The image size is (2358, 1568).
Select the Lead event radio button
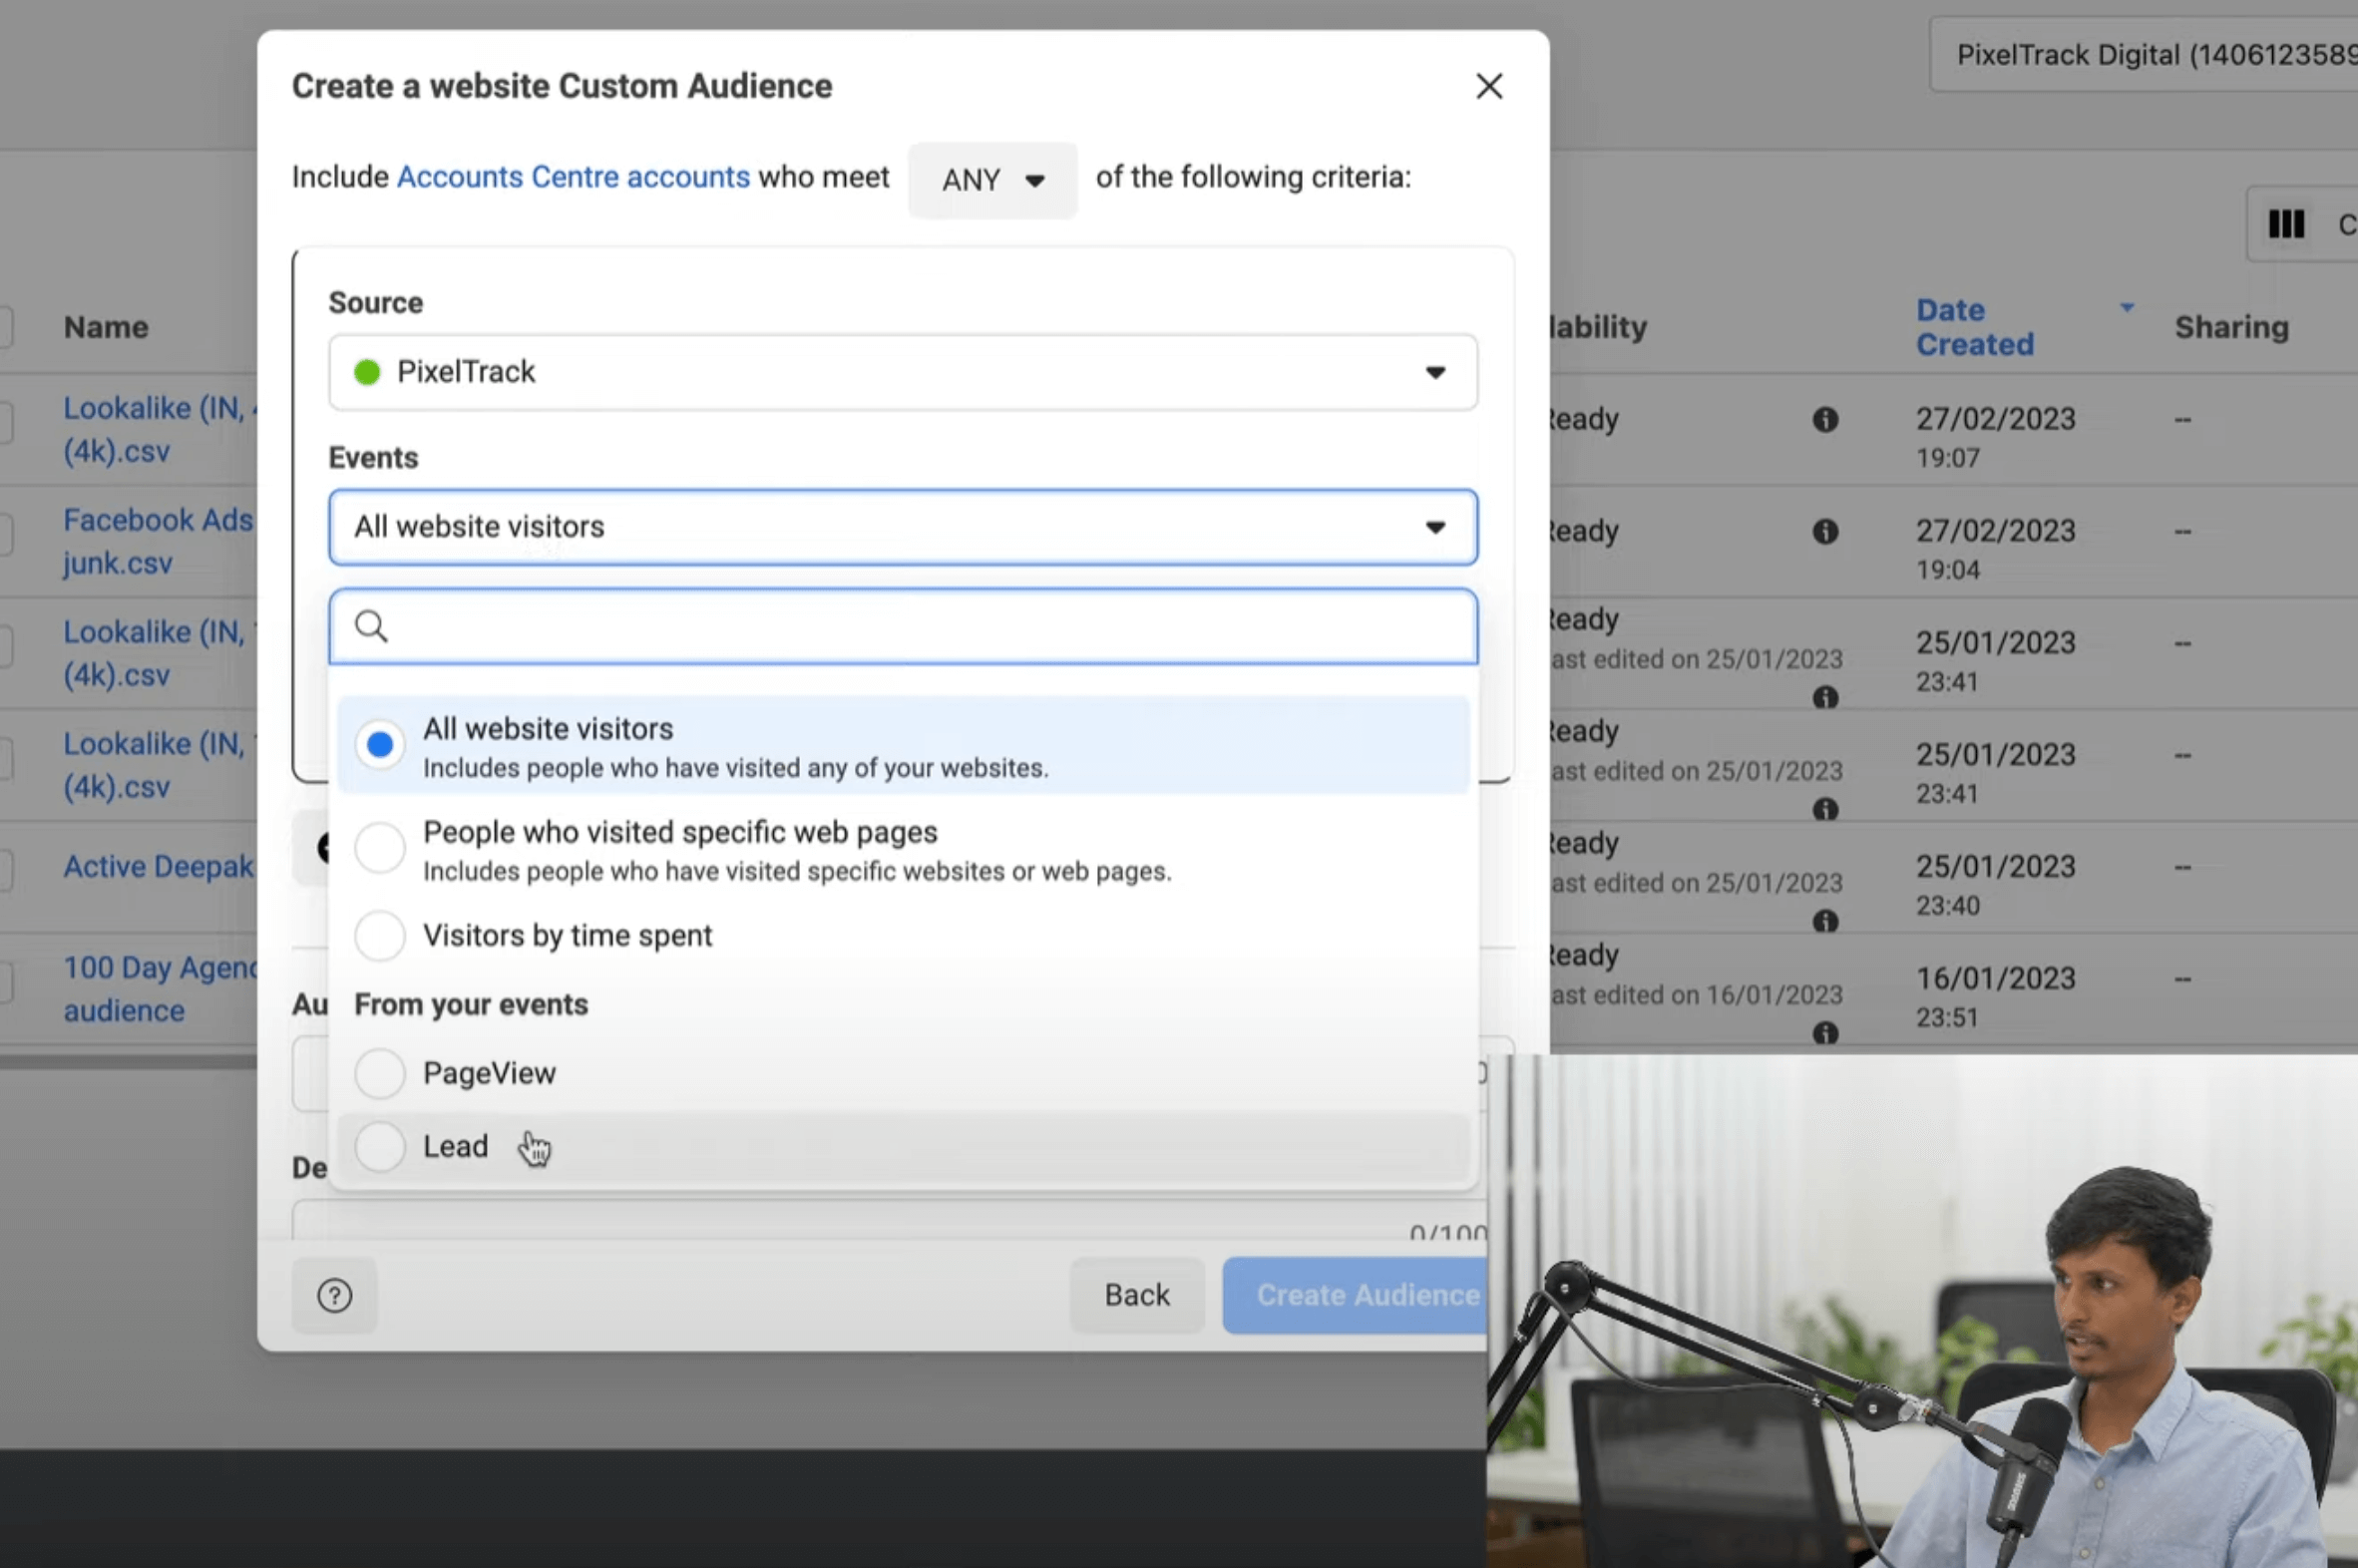click(x=380, y=1146)
